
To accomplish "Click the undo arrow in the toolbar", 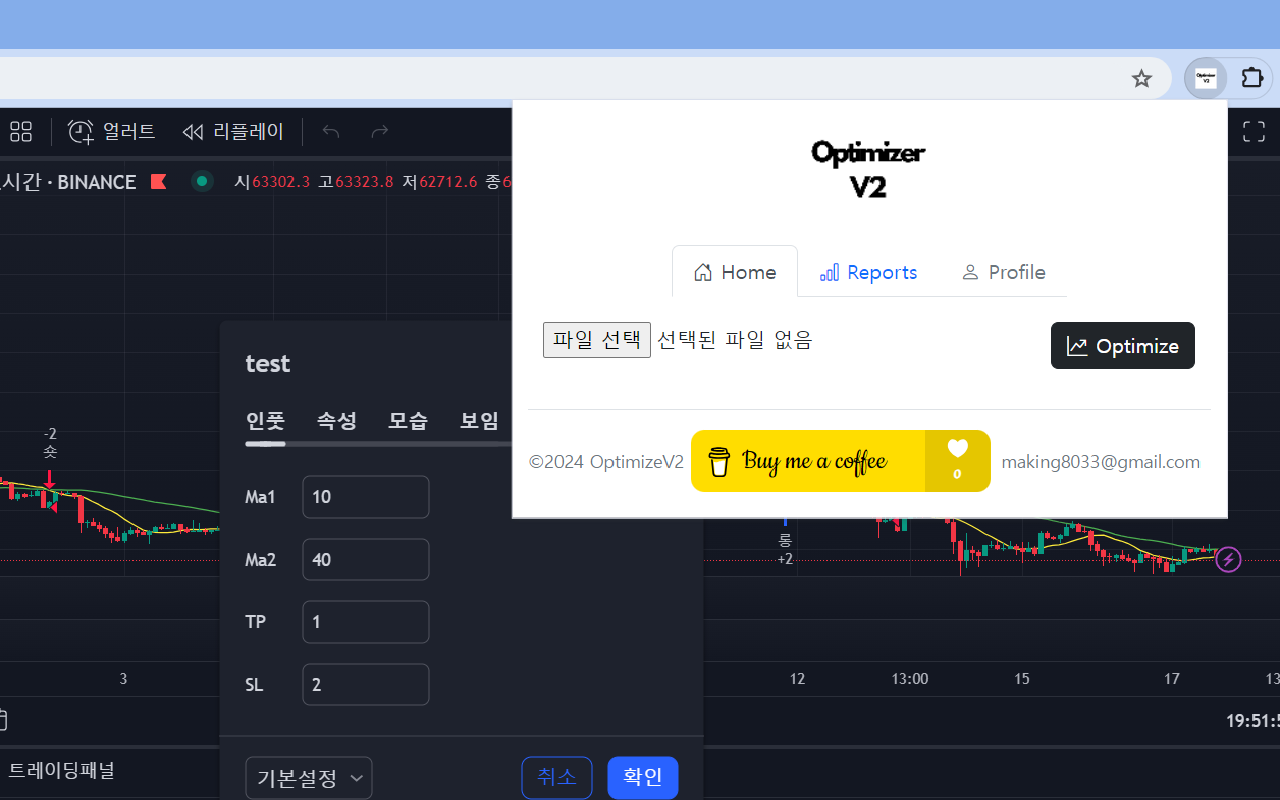I will (x=330, y=131).
